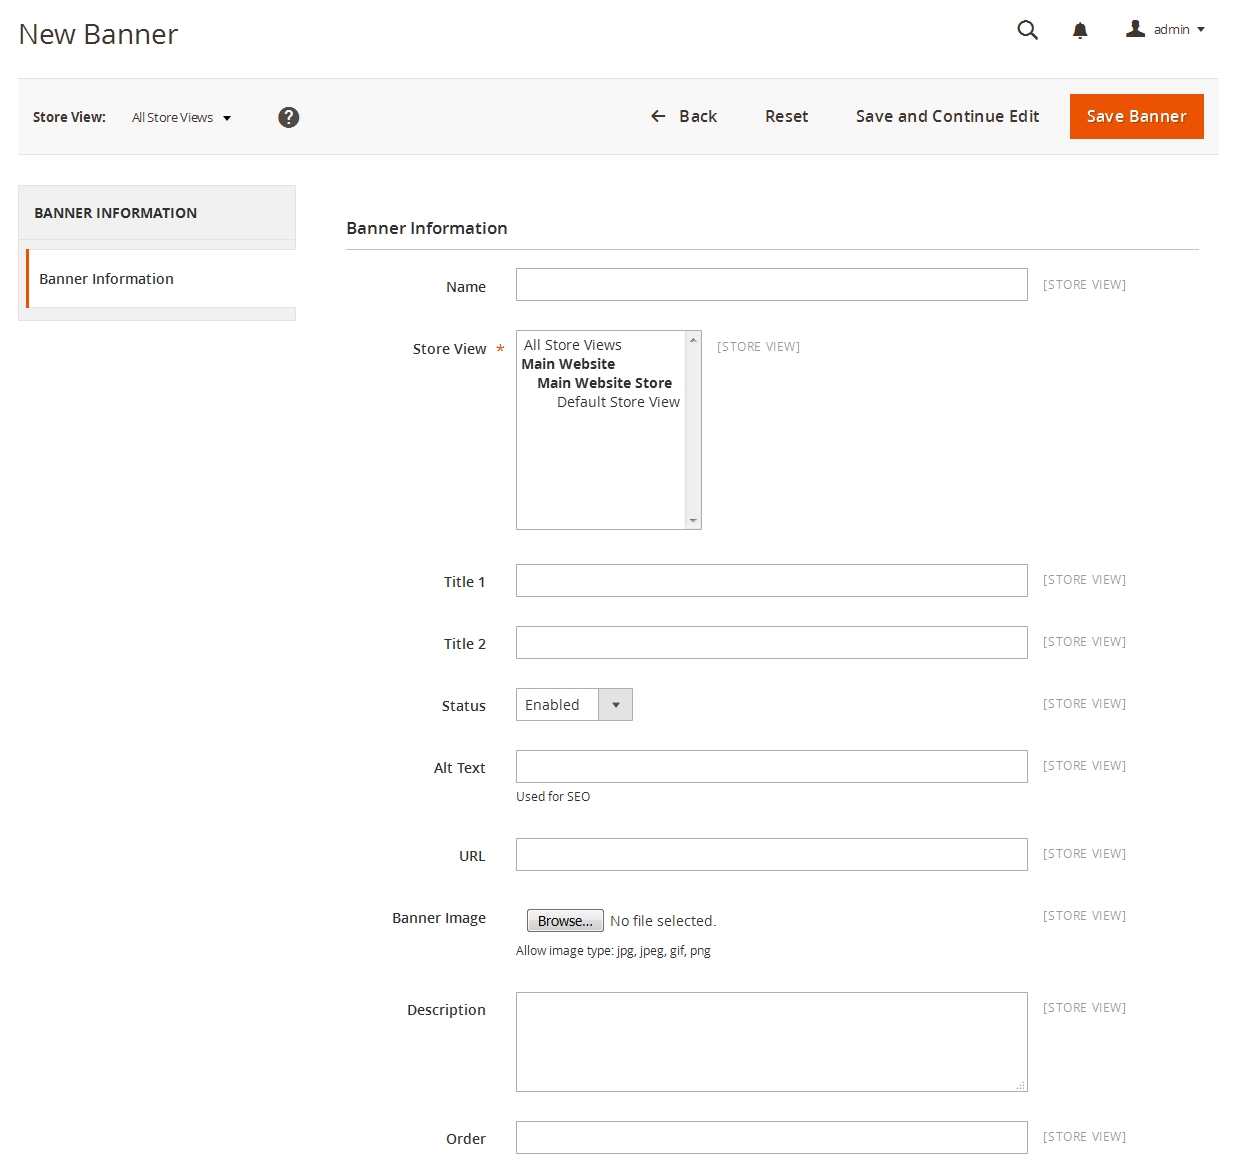
Task: Click the Reset button
Action: point(786,116)
